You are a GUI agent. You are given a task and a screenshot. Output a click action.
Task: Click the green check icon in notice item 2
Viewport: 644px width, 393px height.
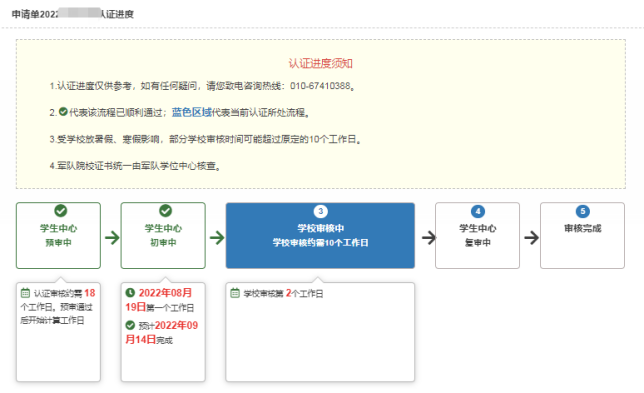click(x=63, y=111)
